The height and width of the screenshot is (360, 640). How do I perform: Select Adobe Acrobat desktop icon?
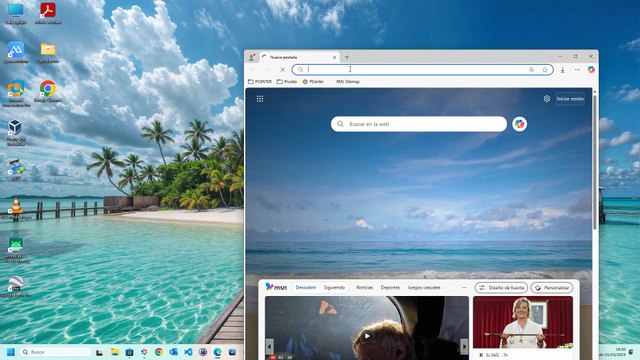click(48, 13)
